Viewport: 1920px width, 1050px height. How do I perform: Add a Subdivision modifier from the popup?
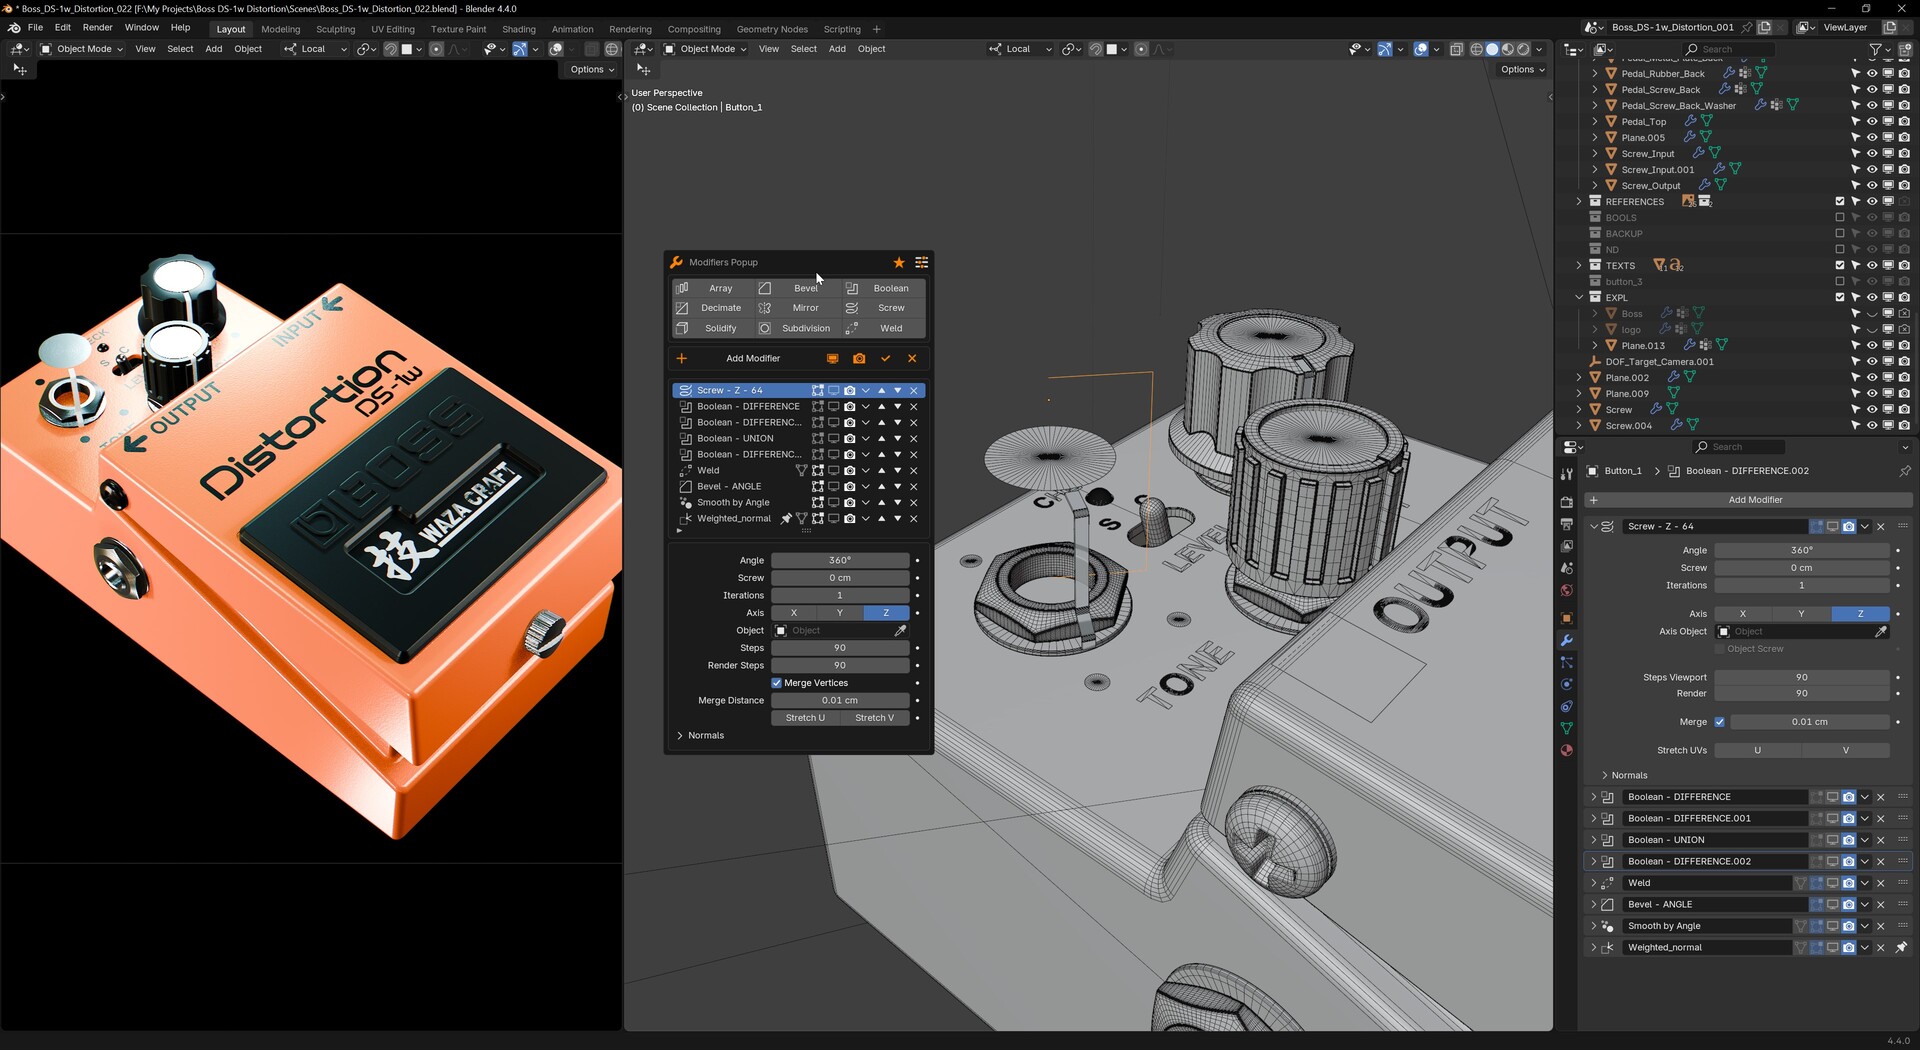coord(797,328)
